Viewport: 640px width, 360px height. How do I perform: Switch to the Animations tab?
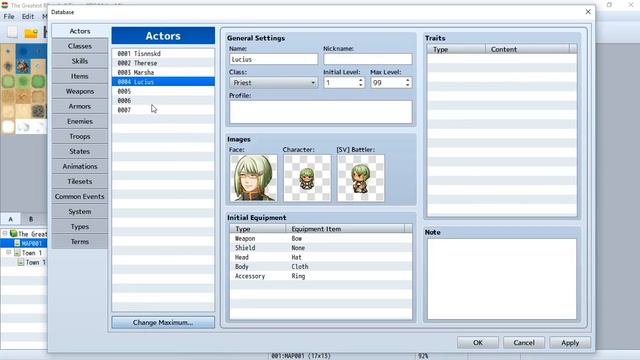coord(80,167)
